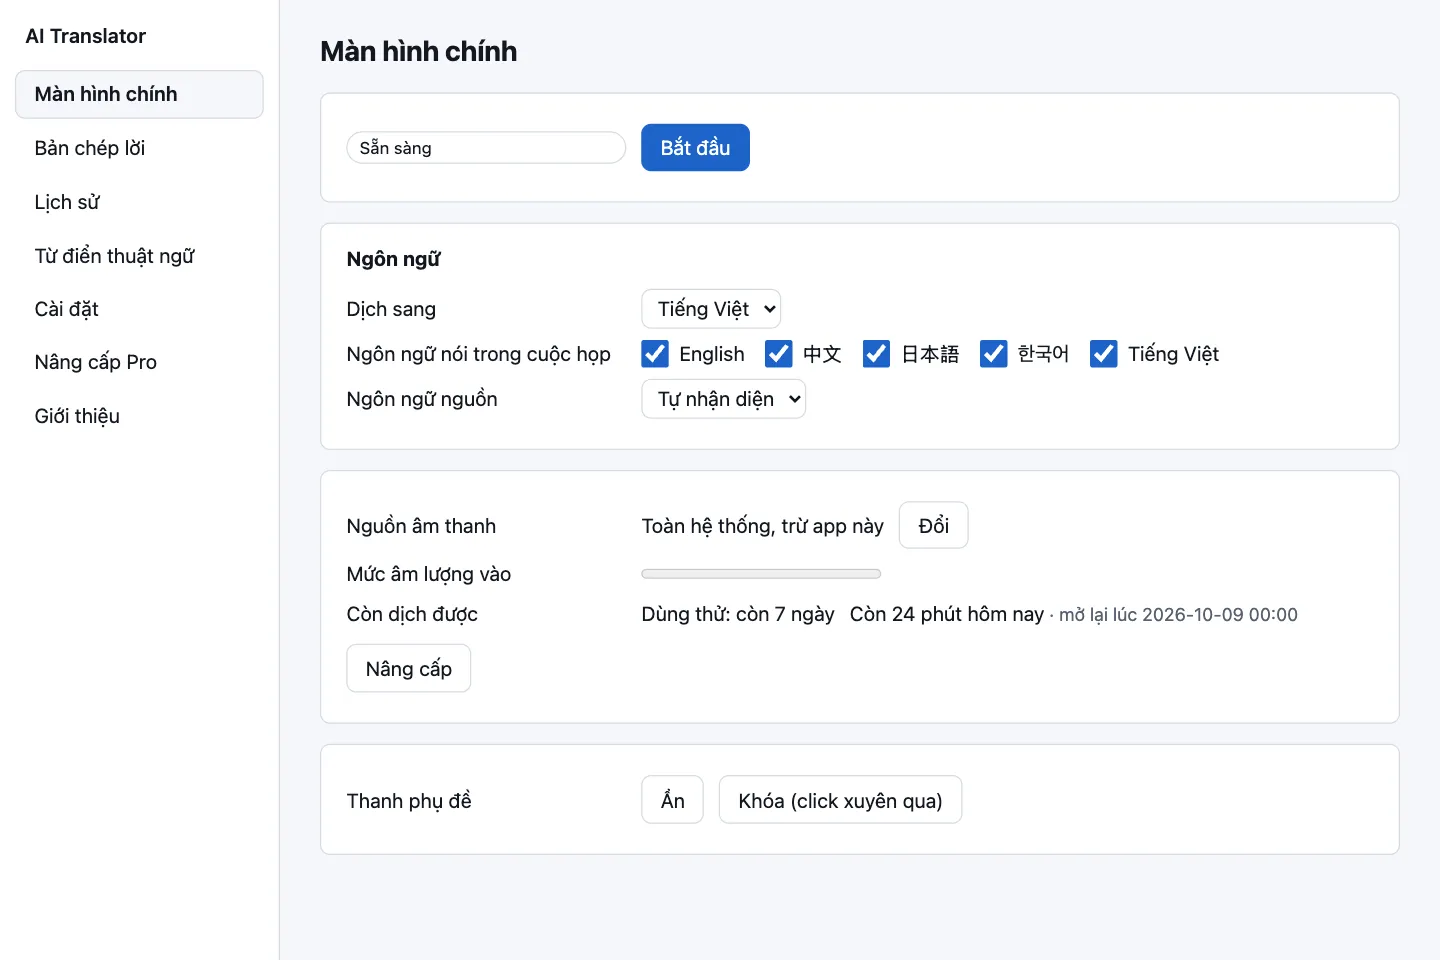Click 'Ngôn ngữ nói trong cuộc họp' label
Screen dimensions: 1440x960
(478, 354)
